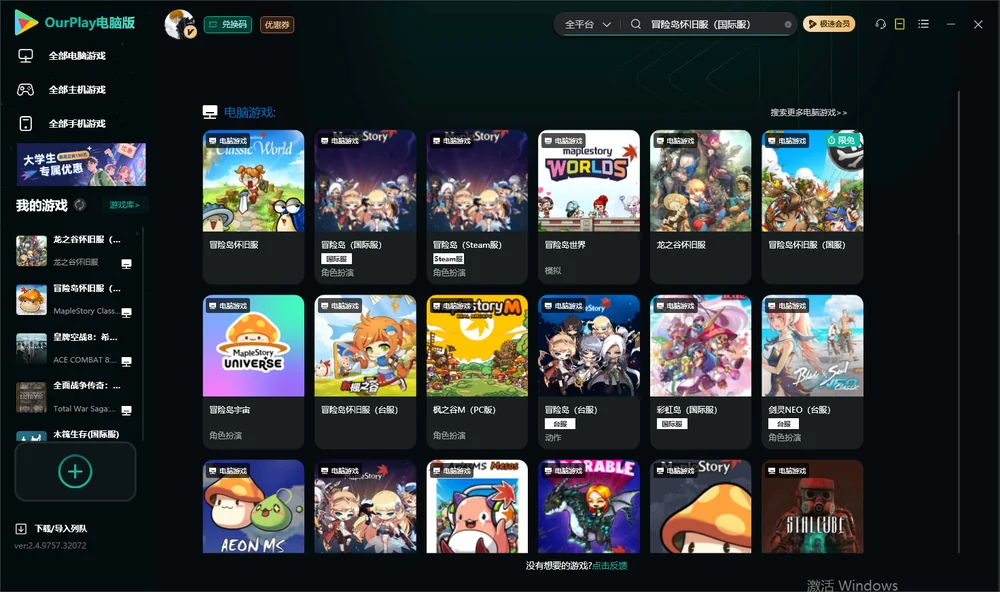This screenshot has height=592, width=1000.
Task: Open the main menu list icon
Action: [923, 24]
